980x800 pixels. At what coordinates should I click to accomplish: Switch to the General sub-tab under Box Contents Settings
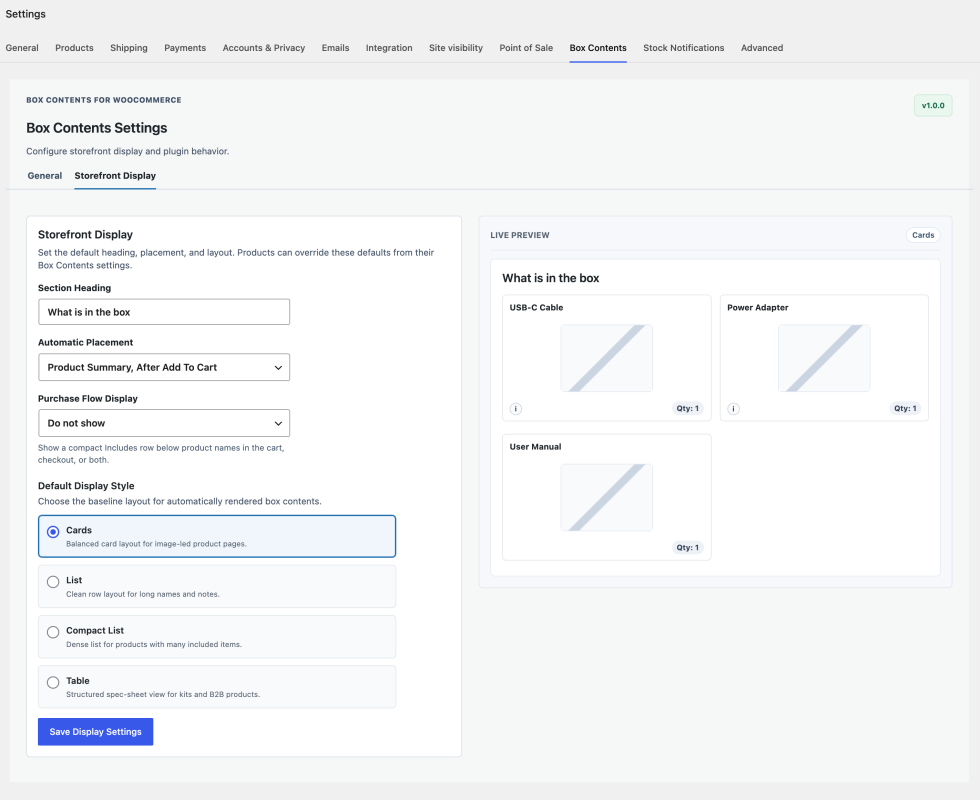[x=45, y=176]
